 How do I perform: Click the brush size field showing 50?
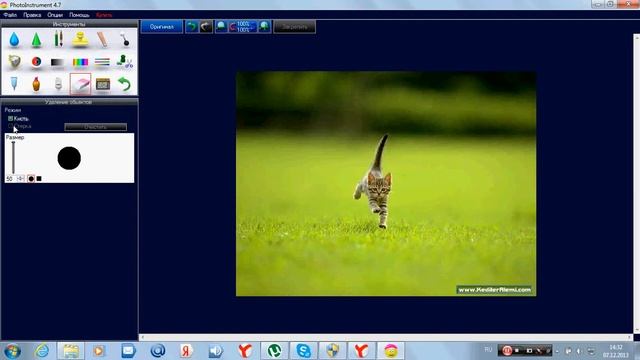[x=10, y=179]
